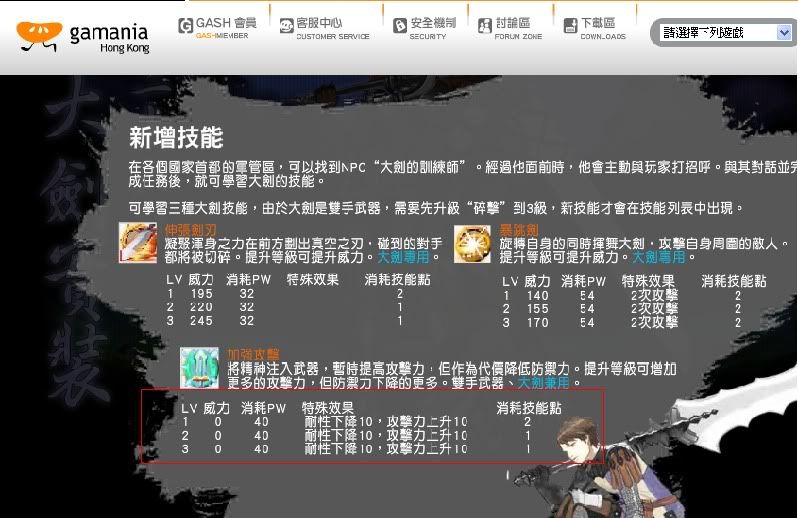Click the red-outlined skill stats table
This screenshot has width=798, height=518.
pos(372,427)
